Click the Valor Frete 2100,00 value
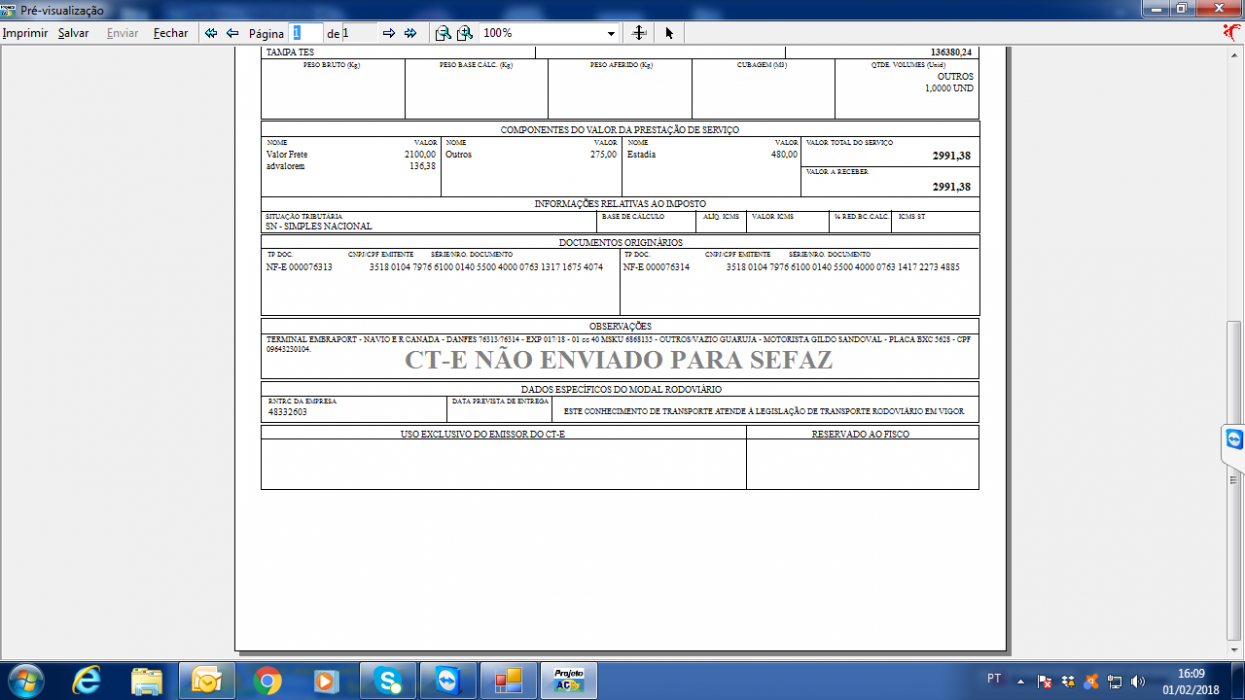 click(420, 155)
